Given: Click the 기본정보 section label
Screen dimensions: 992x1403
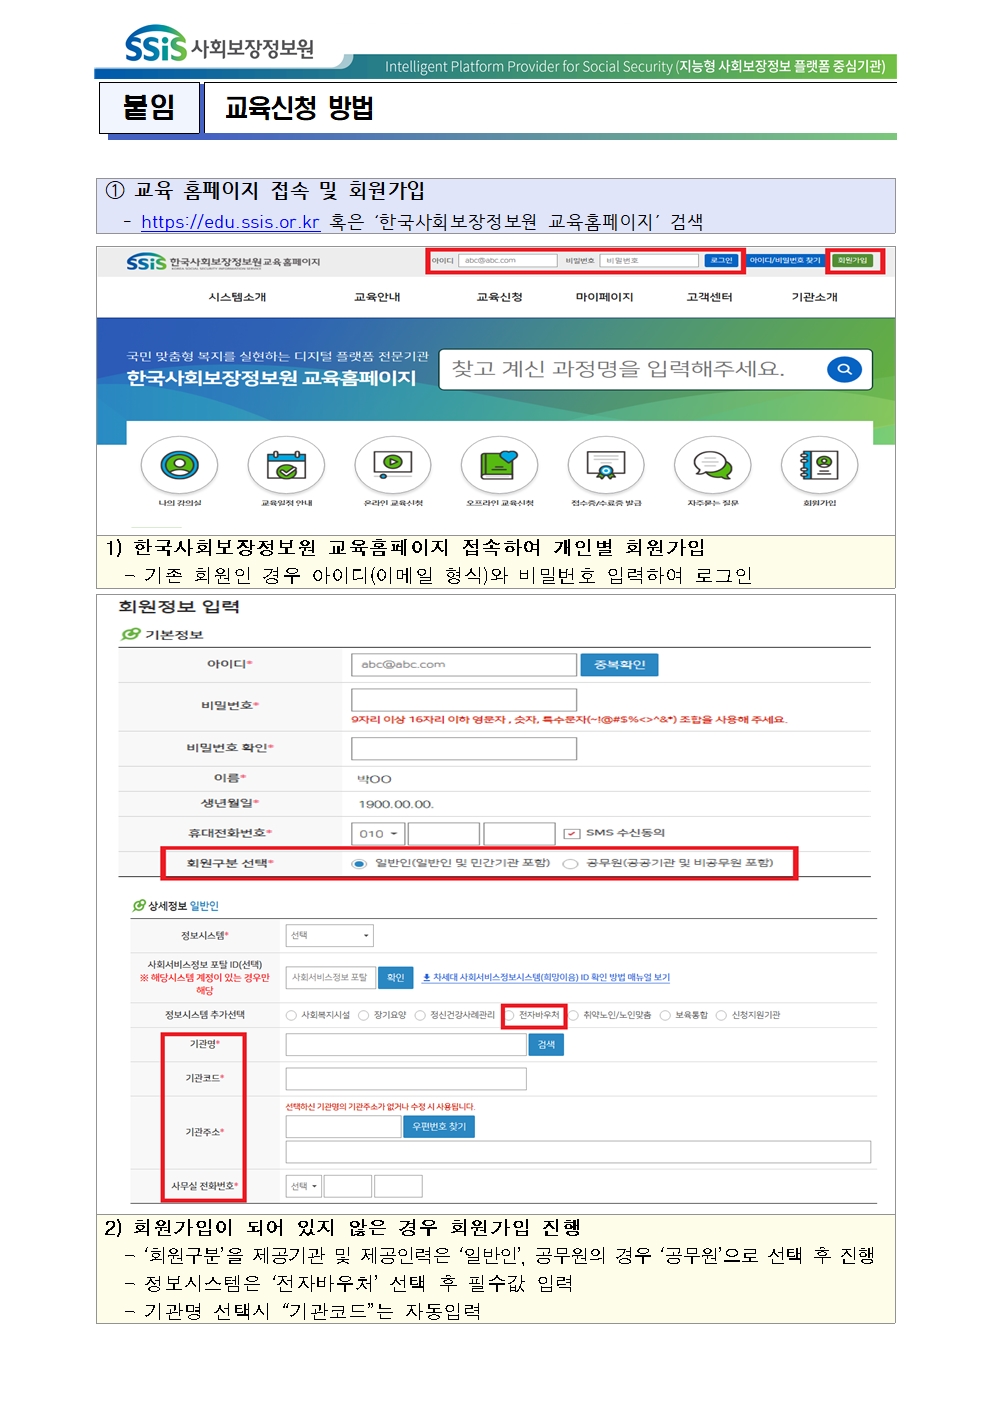Looking at the screenshot, I should [x=174, y=635].
